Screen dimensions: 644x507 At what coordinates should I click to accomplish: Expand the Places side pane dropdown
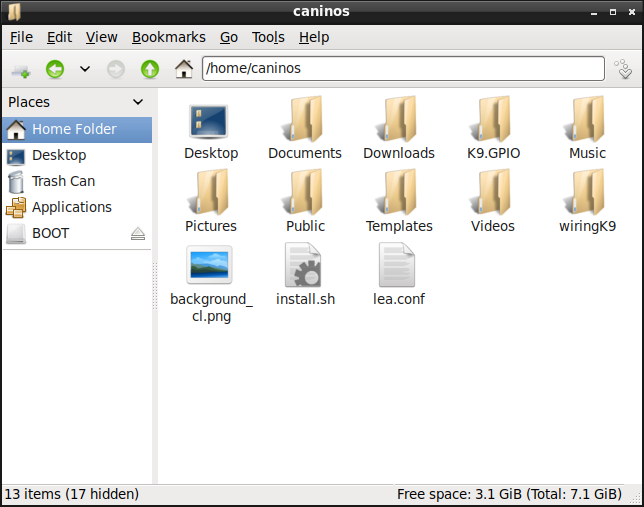(138, 102)
